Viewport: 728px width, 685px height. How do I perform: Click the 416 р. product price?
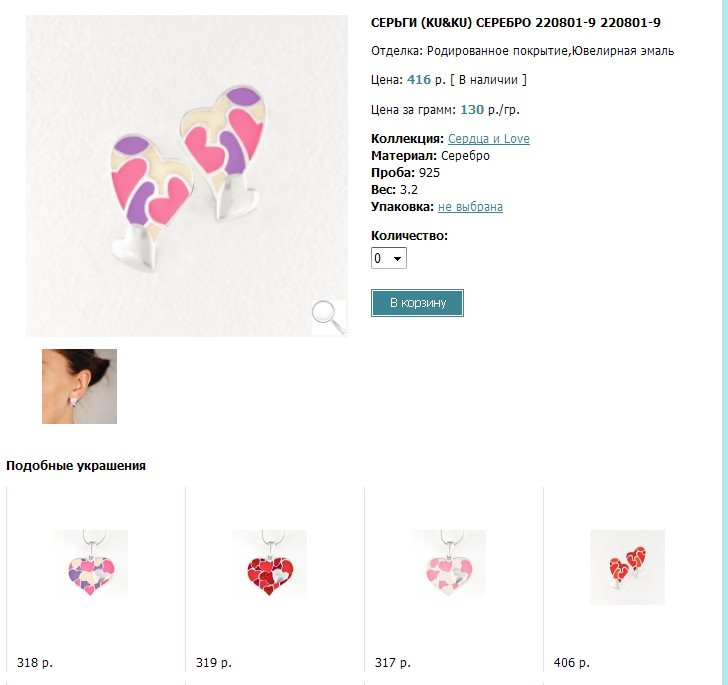coord(426,80)
